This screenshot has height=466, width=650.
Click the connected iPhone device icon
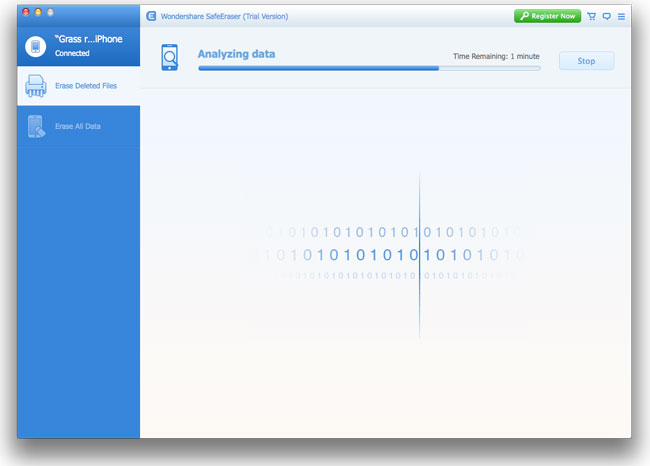[x=36, y=46]
